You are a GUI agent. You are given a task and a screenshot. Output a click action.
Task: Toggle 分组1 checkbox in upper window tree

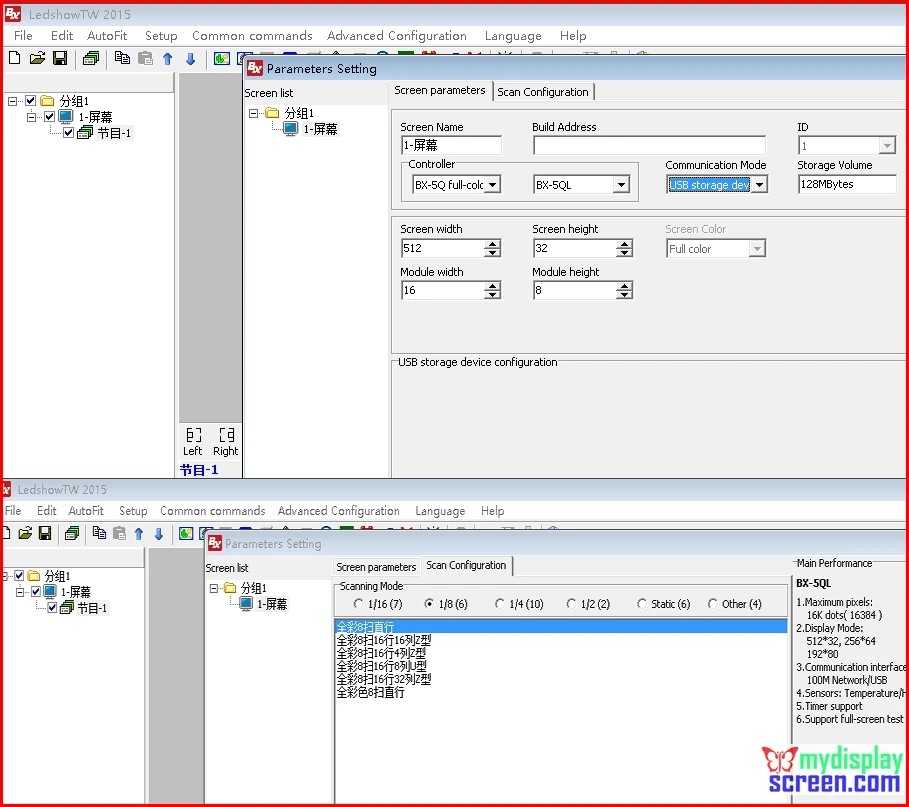coord(31,100)
